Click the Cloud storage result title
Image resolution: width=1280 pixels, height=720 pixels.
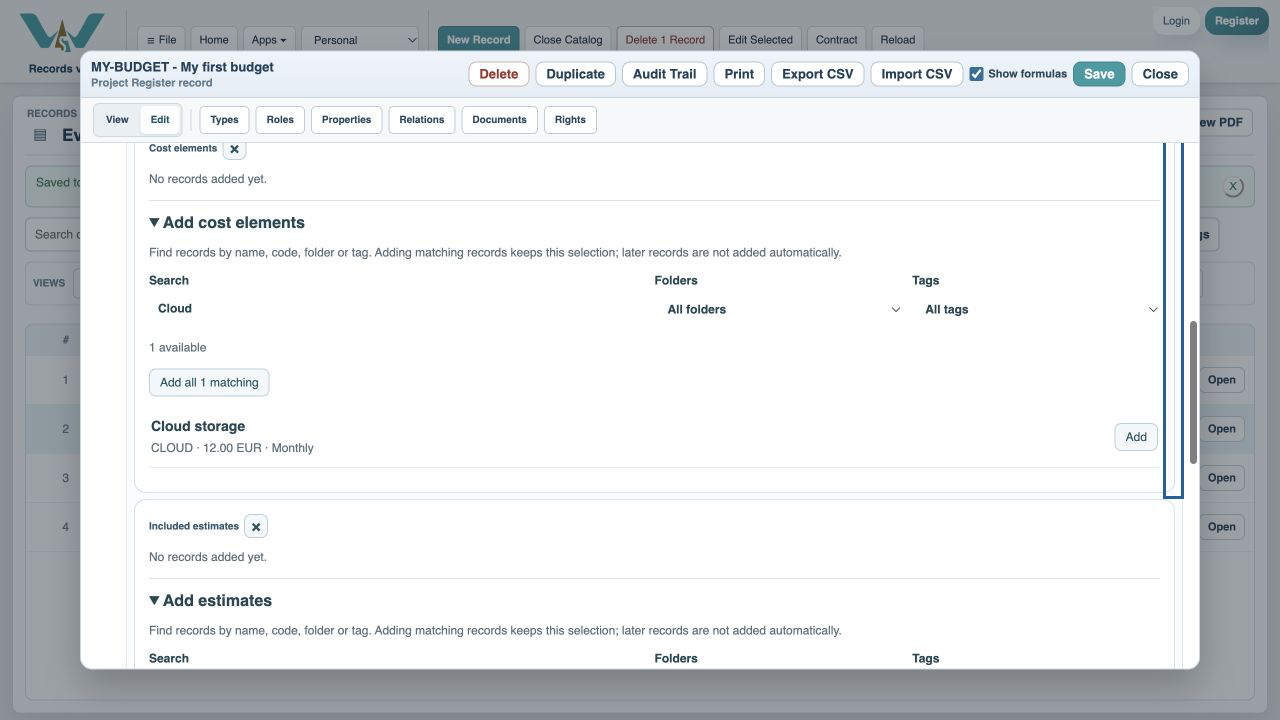(x=198, y=427)
